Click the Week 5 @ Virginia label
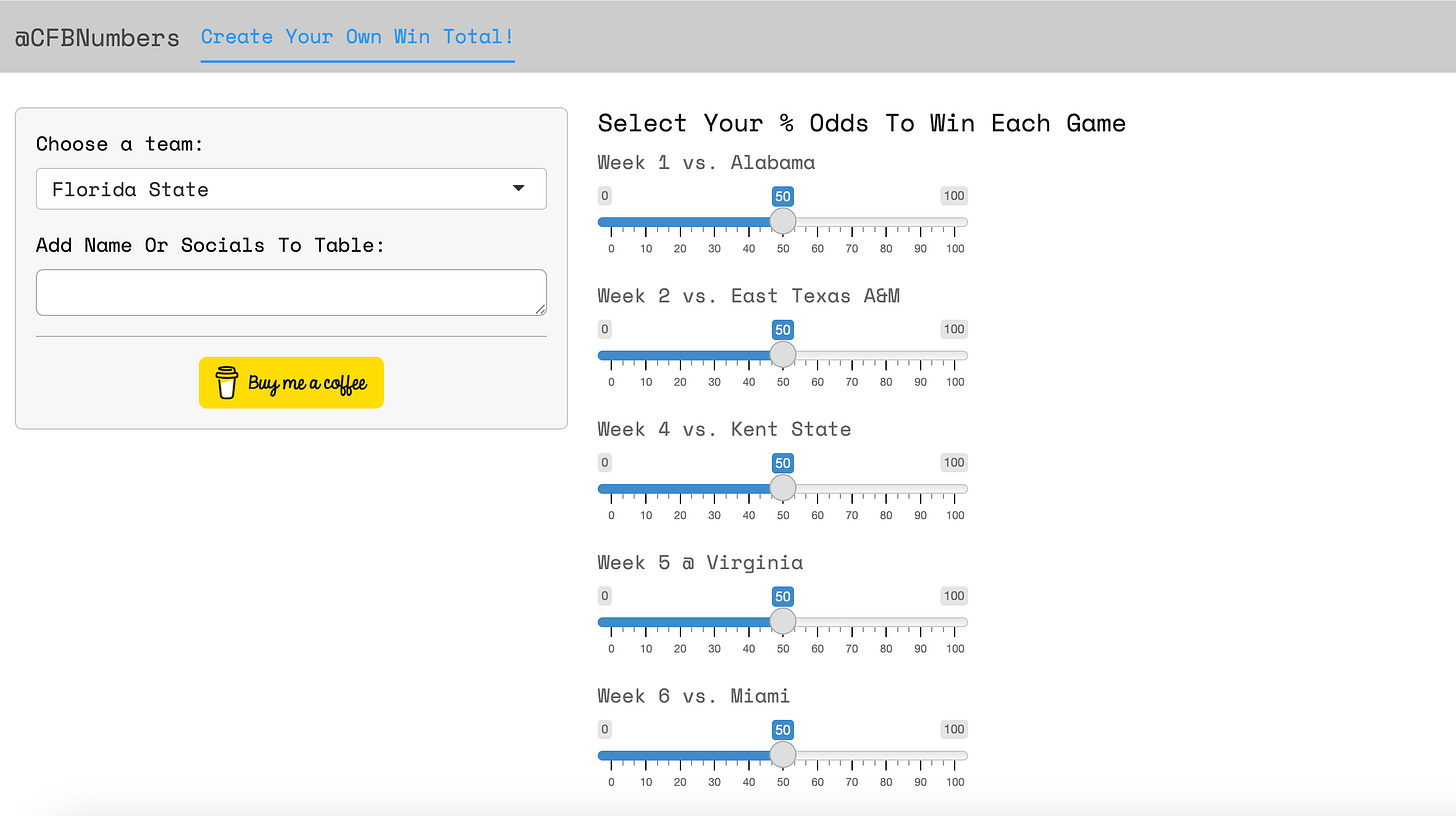This screenshot has width=1456, height=816. 701,562
